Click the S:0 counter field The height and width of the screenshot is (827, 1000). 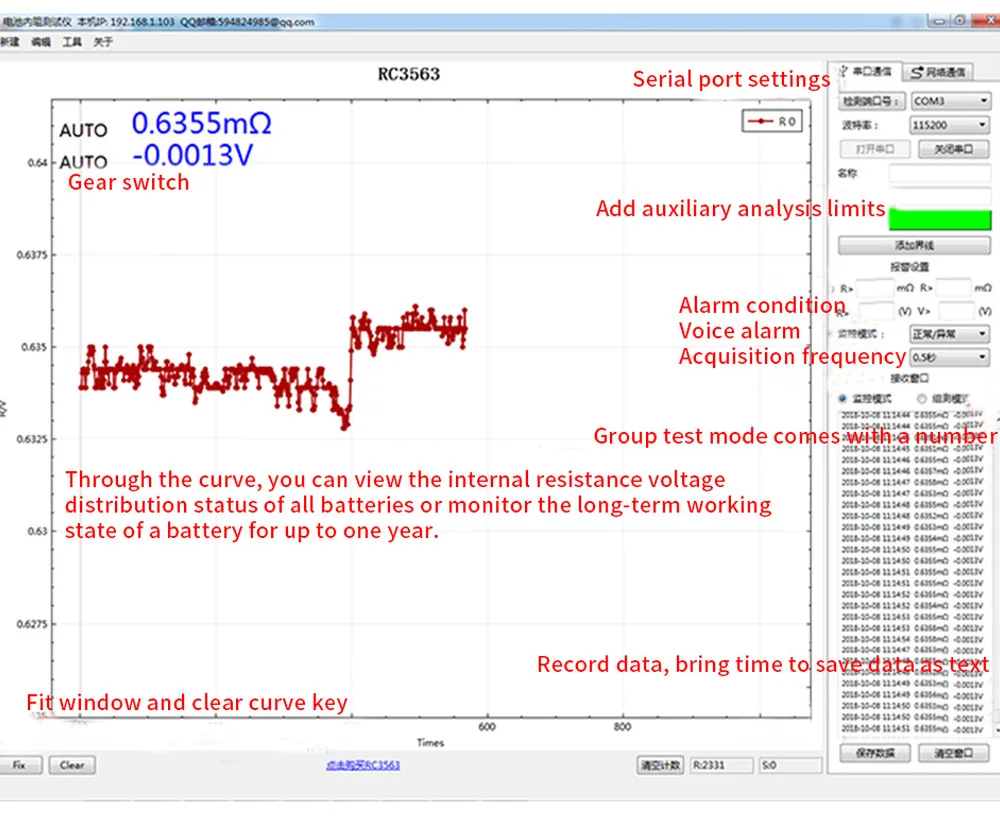(790, 765)
